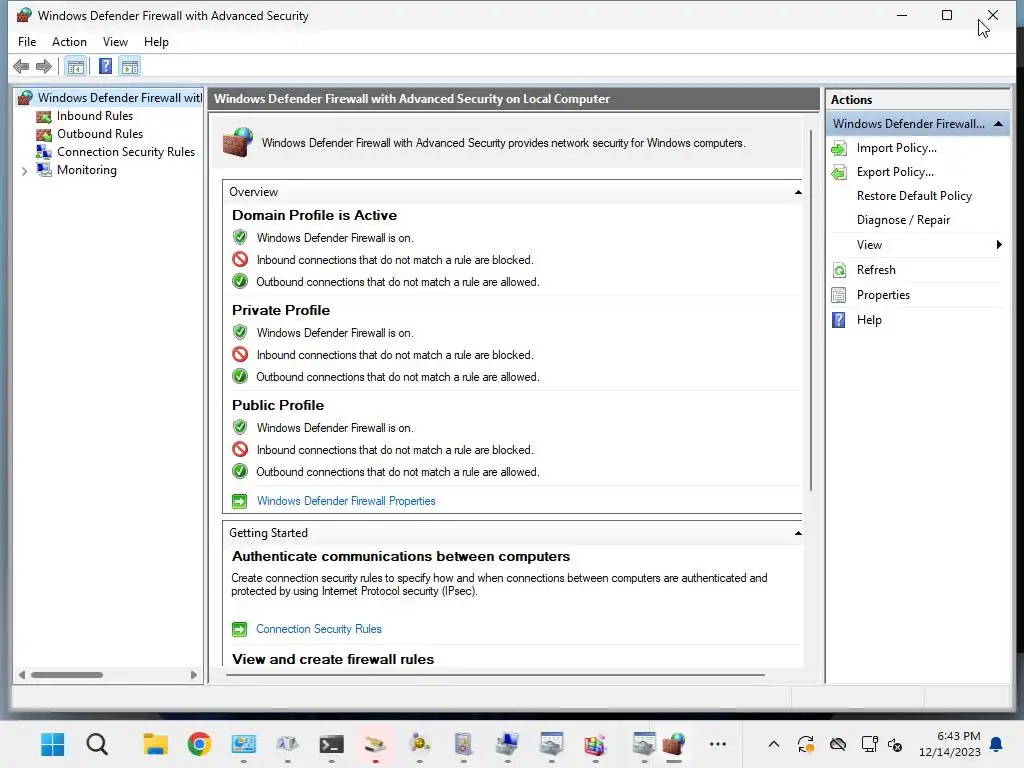Click Import Policy icon

coord(839,149)
